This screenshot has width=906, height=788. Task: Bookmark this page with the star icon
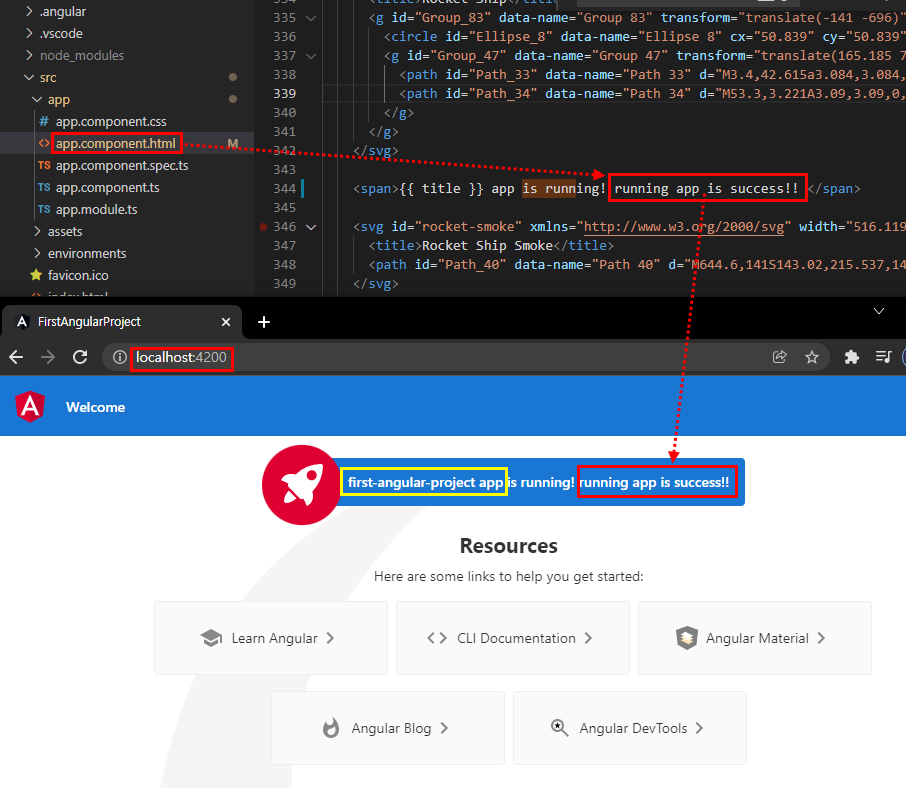click(x=812, y=357)
